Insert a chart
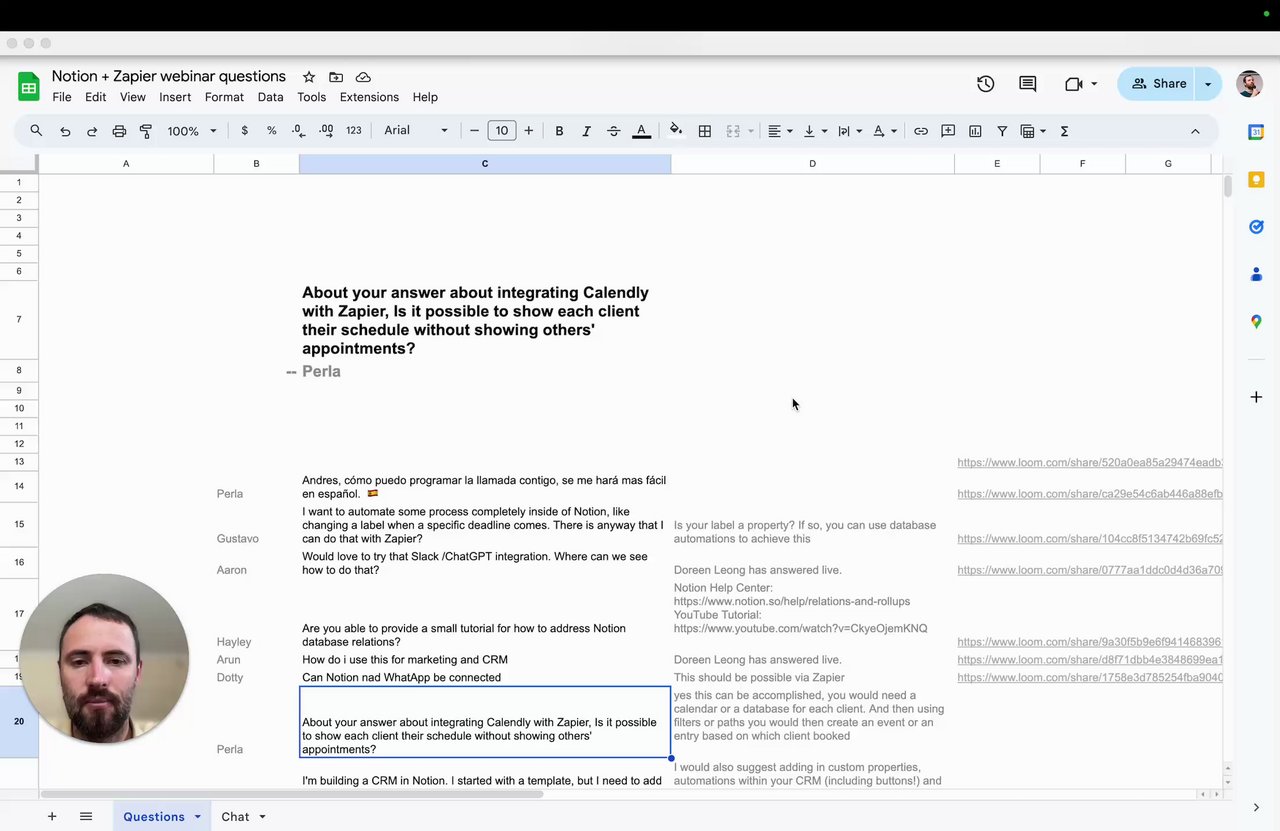This screenshot has width=1280, height=831. 975,131
